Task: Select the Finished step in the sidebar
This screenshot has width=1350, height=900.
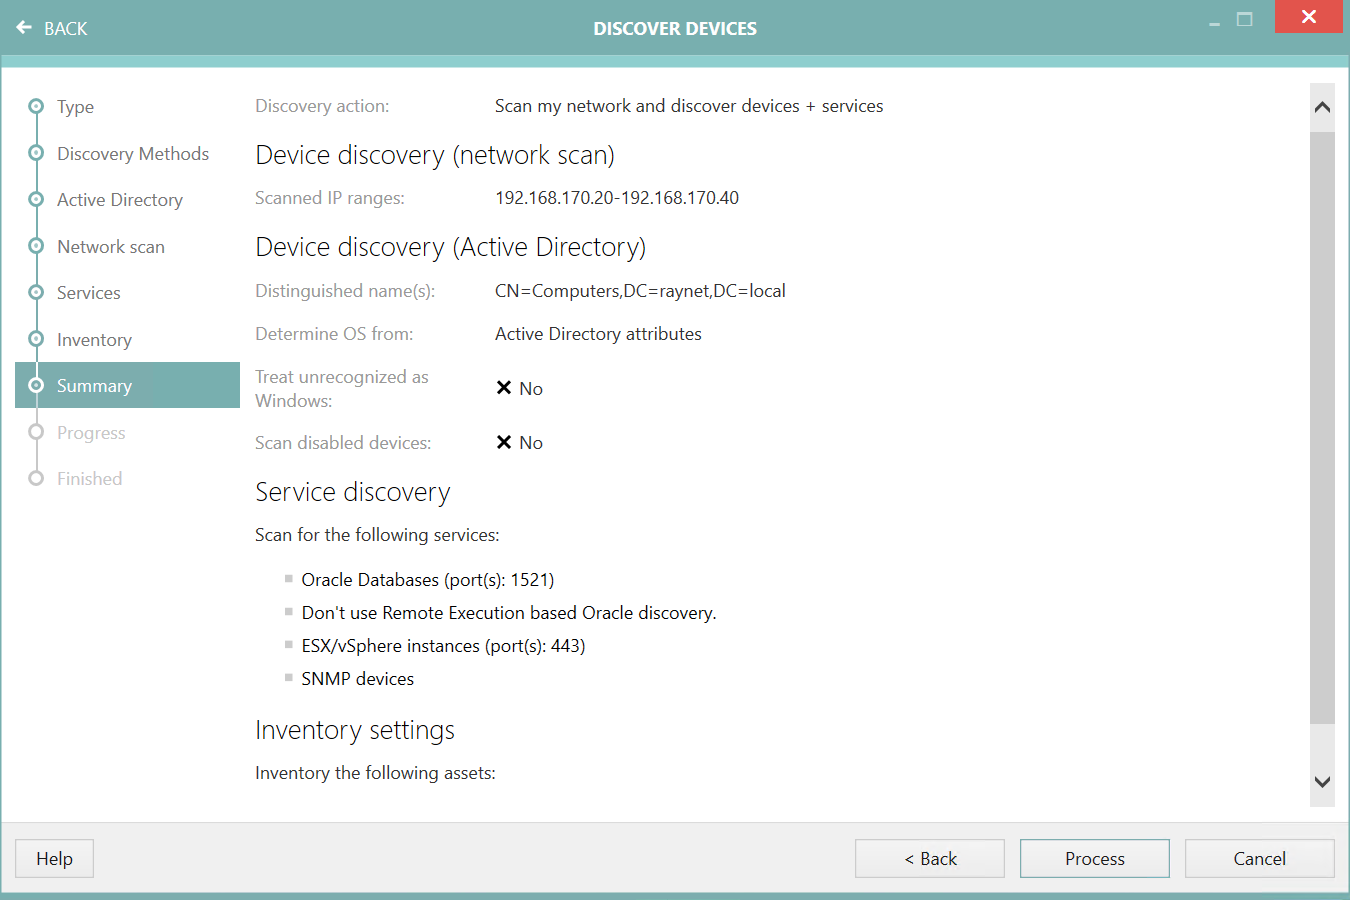Action: 89,478
